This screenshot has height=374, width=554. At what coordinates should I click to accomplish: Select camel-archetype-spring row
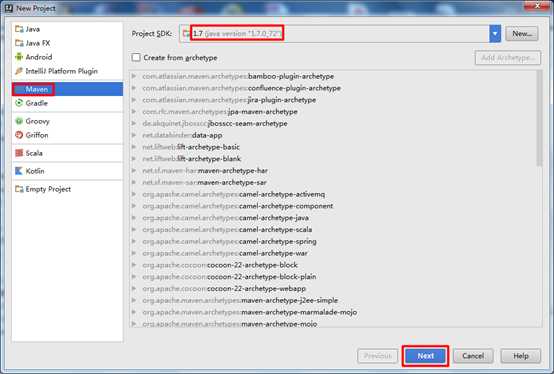point(333,241)
